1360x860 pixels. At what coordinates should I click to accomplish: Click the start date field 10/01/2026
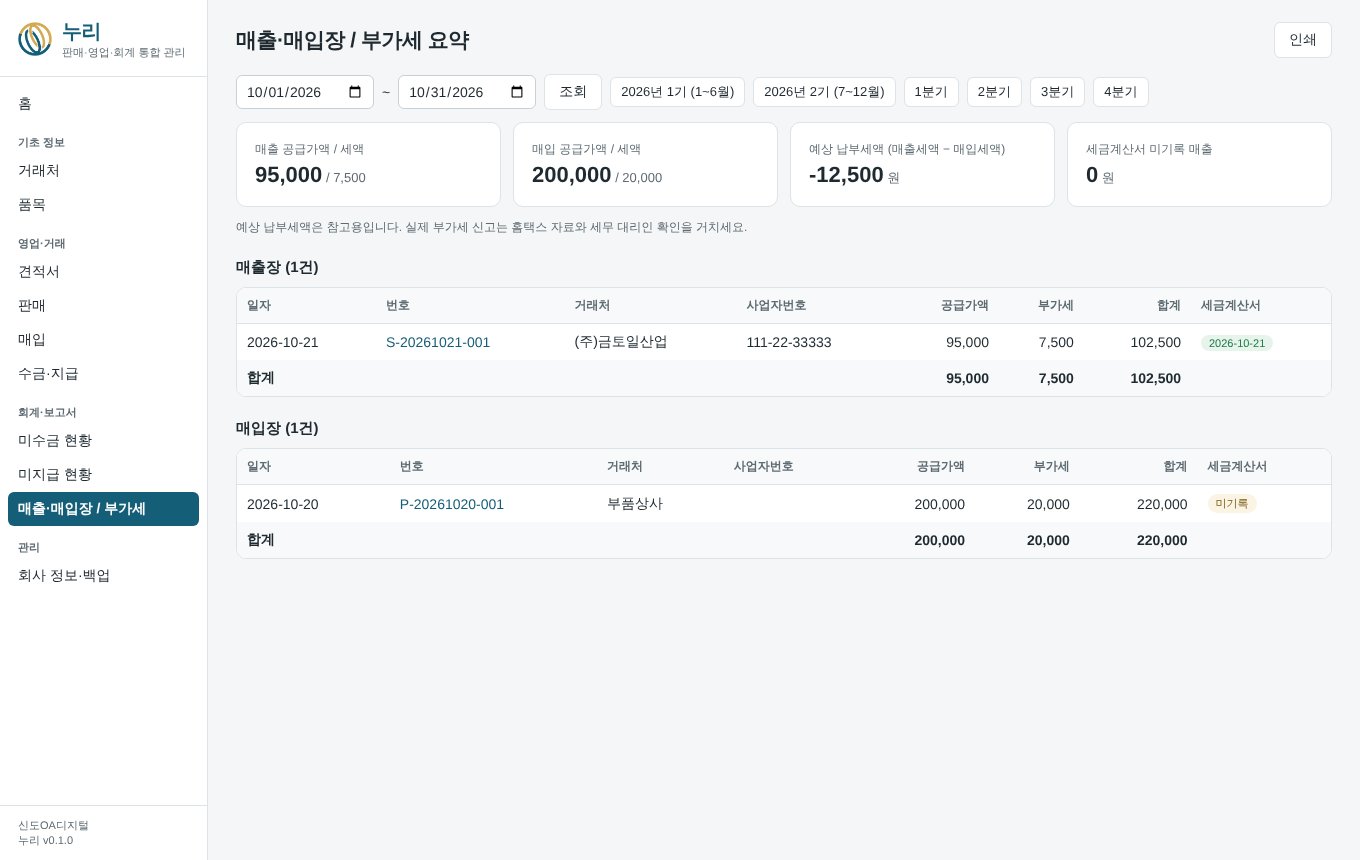pos(305,92)
